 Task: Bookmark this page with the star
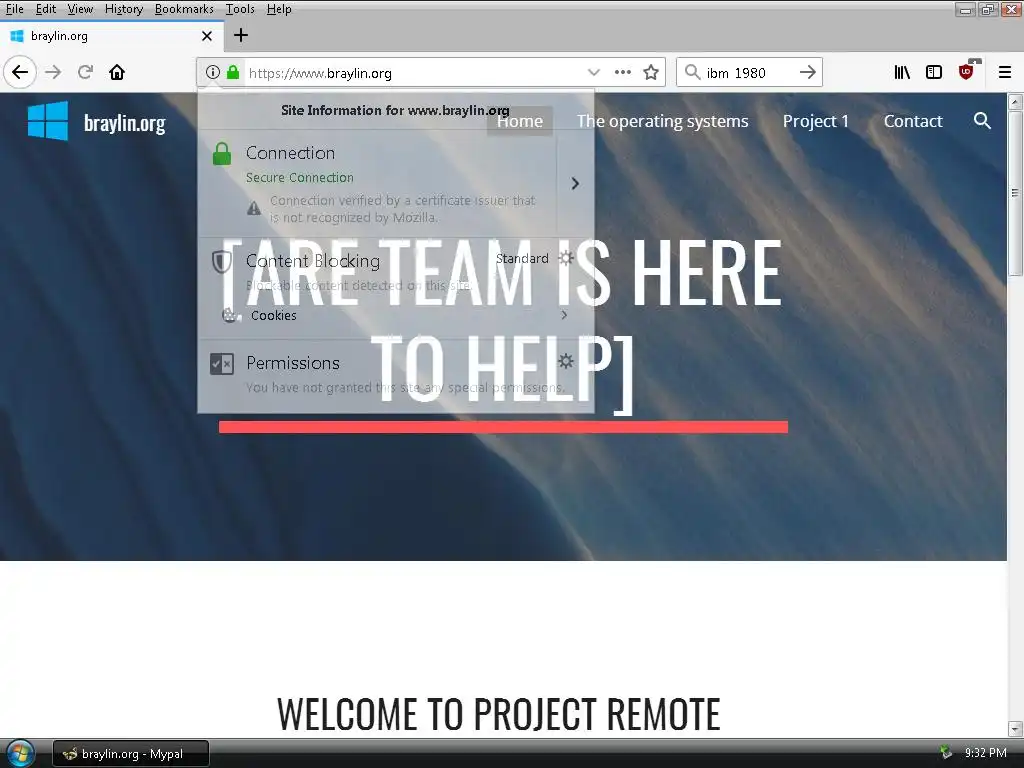(x=650, y=72)
